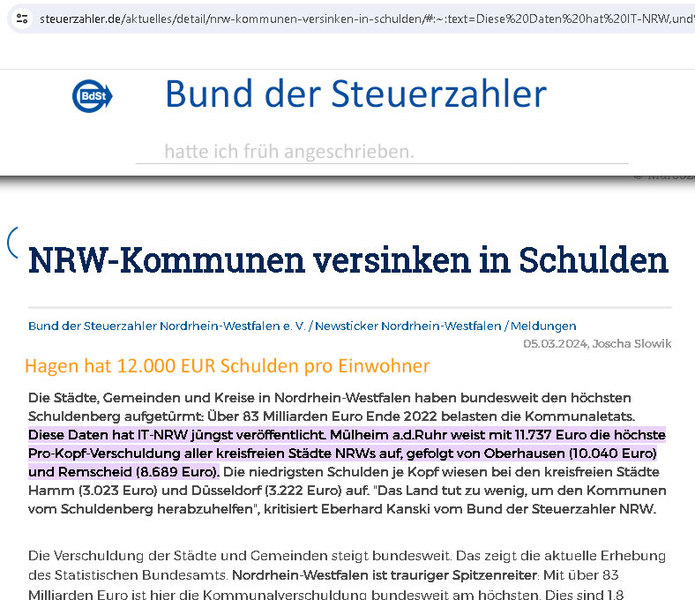Click orange note 'Hagen hat 12.000 EUR Schulden'
This screenshot has height=600, width=695.
227,366
